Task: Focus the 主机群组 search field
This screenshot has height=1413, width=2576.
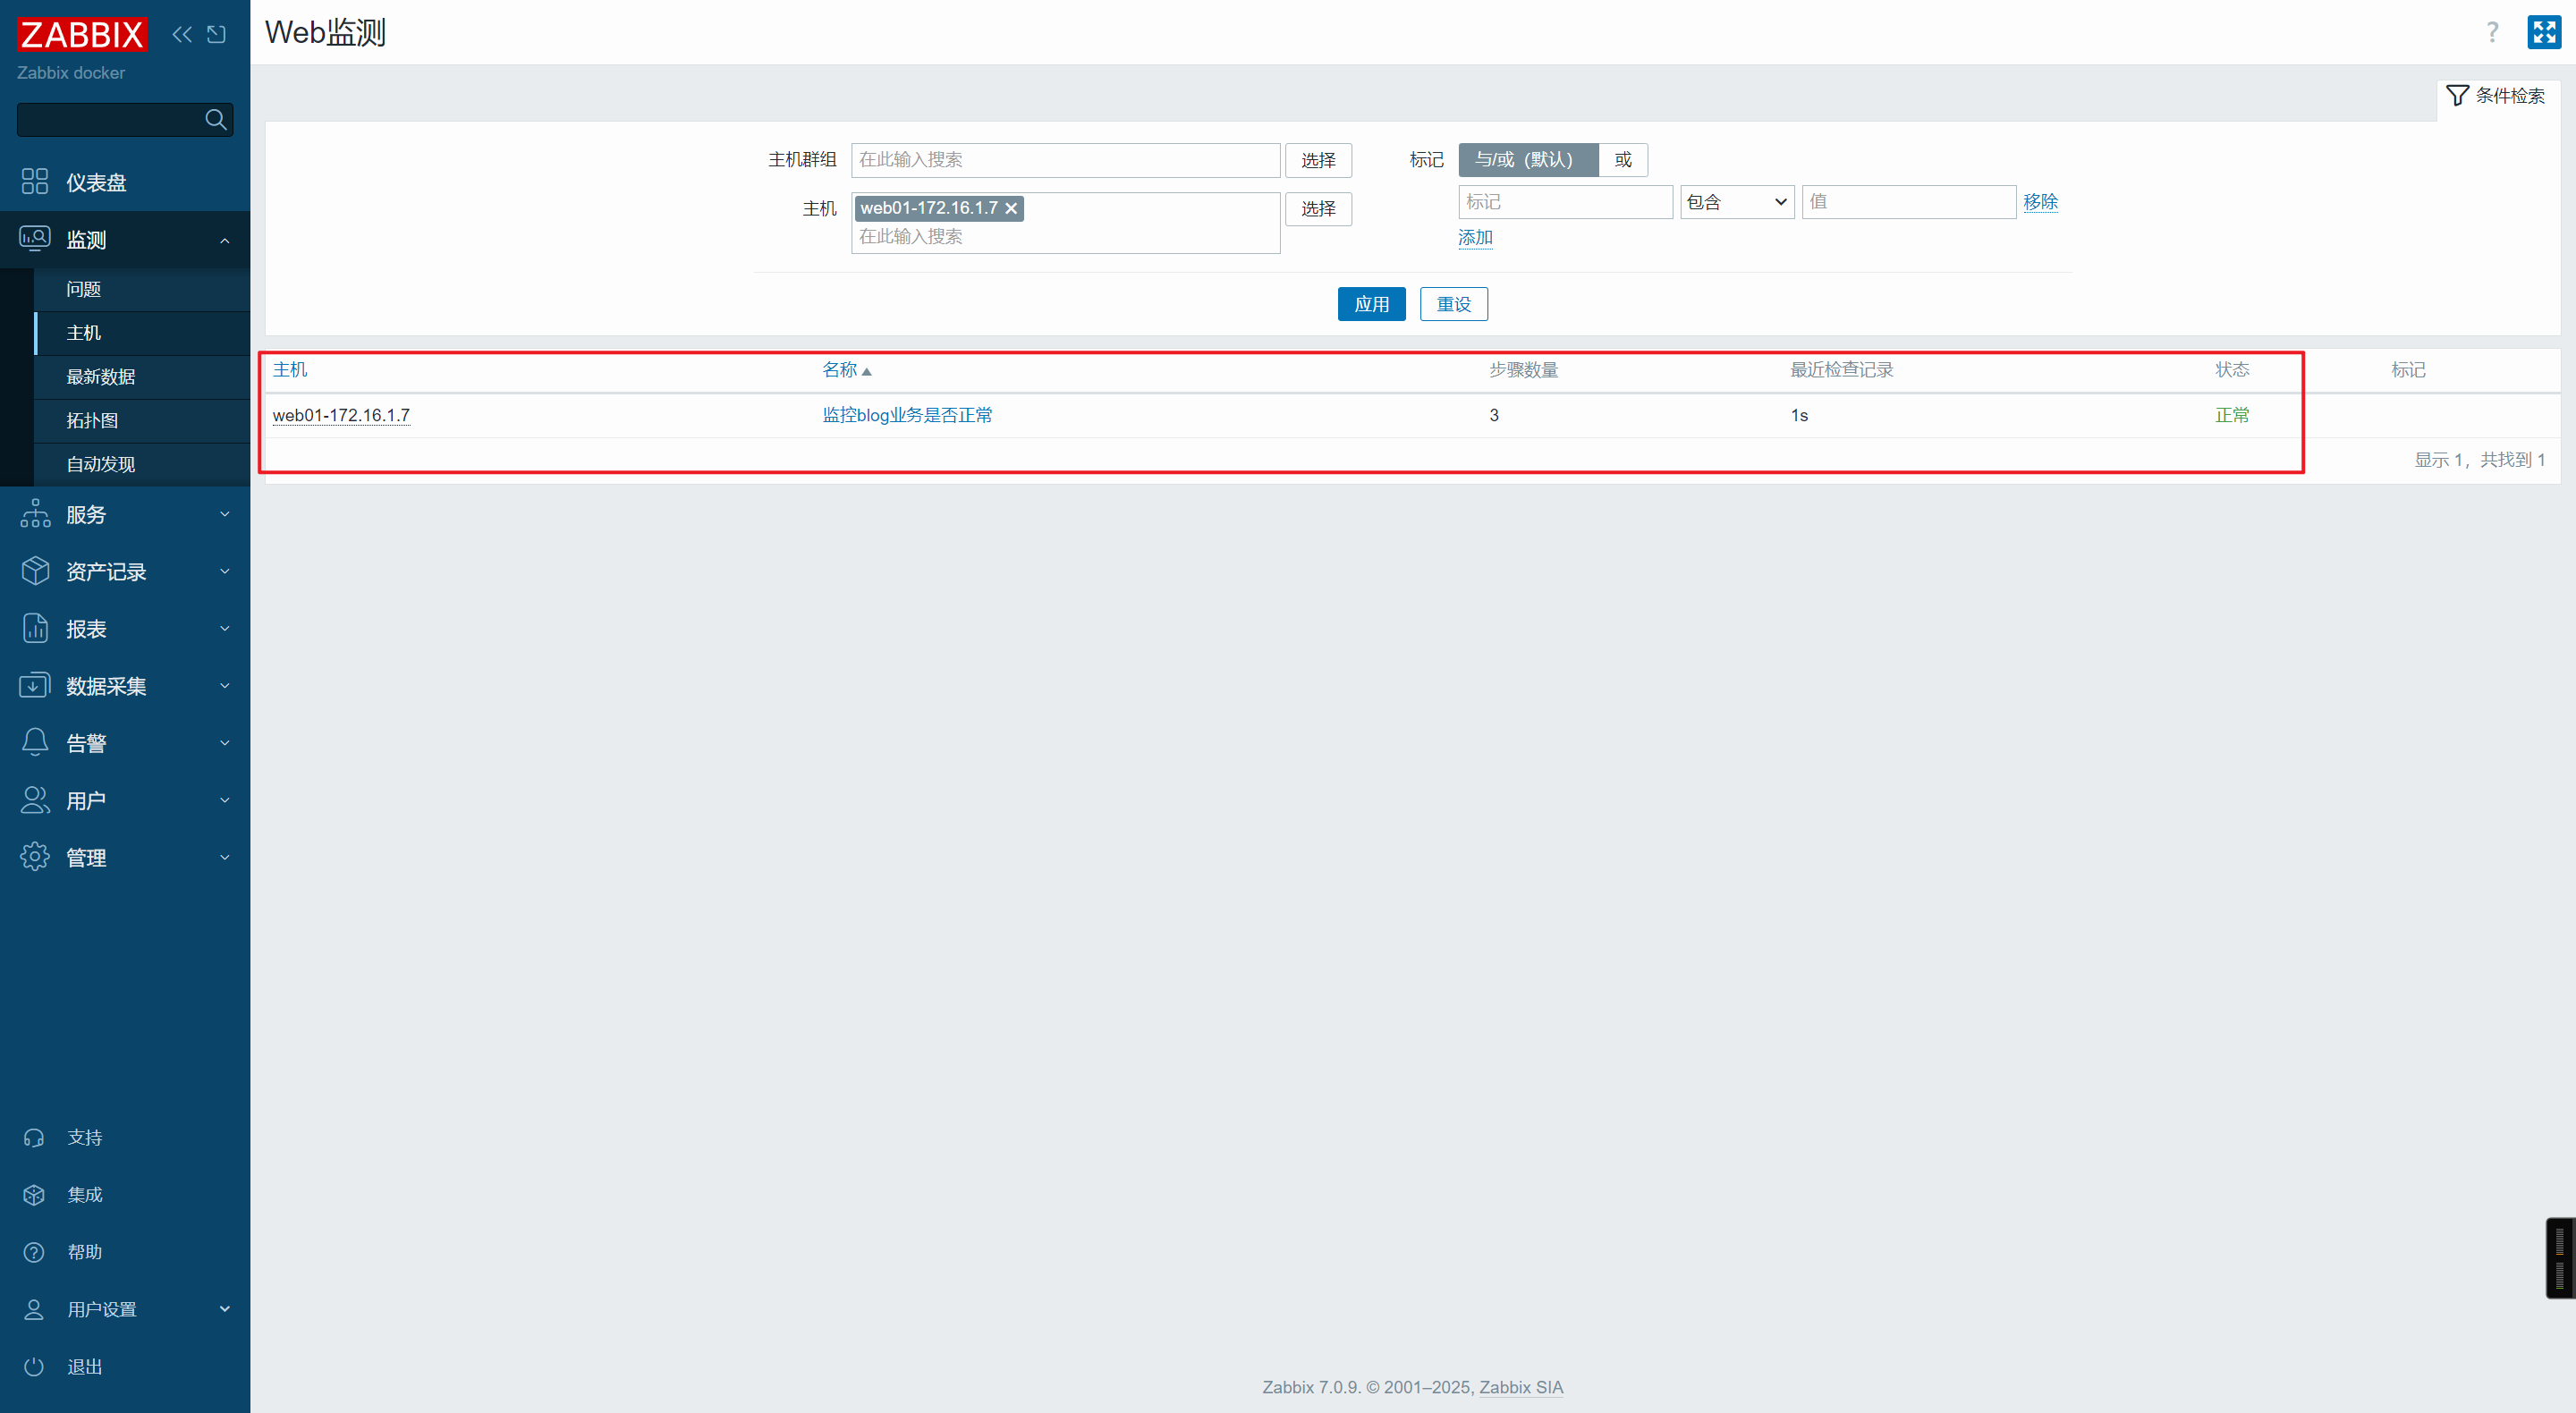Action: [x=1065, y=160]
